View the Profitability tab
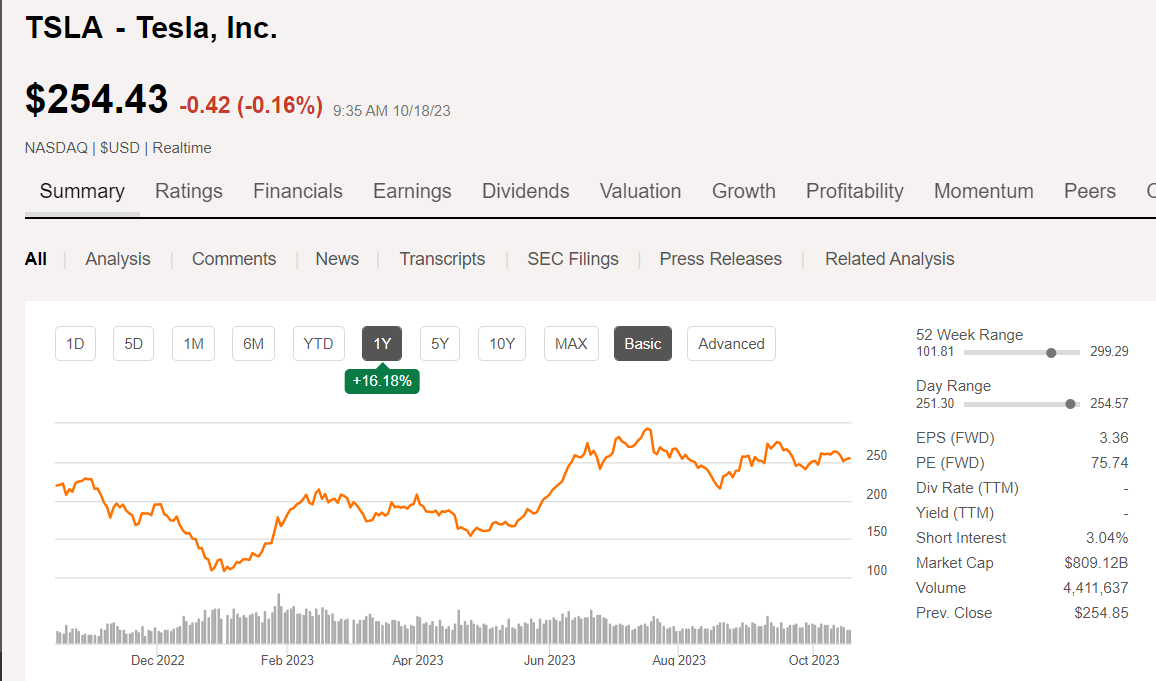The width and height of the screenshot is (1156, 681). tap(854, 191)
